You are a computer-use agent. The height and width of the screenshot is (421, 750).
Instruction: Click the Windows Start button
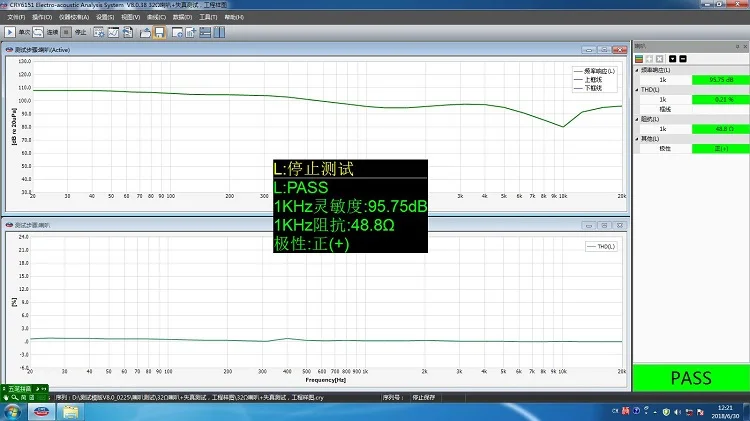12,410
